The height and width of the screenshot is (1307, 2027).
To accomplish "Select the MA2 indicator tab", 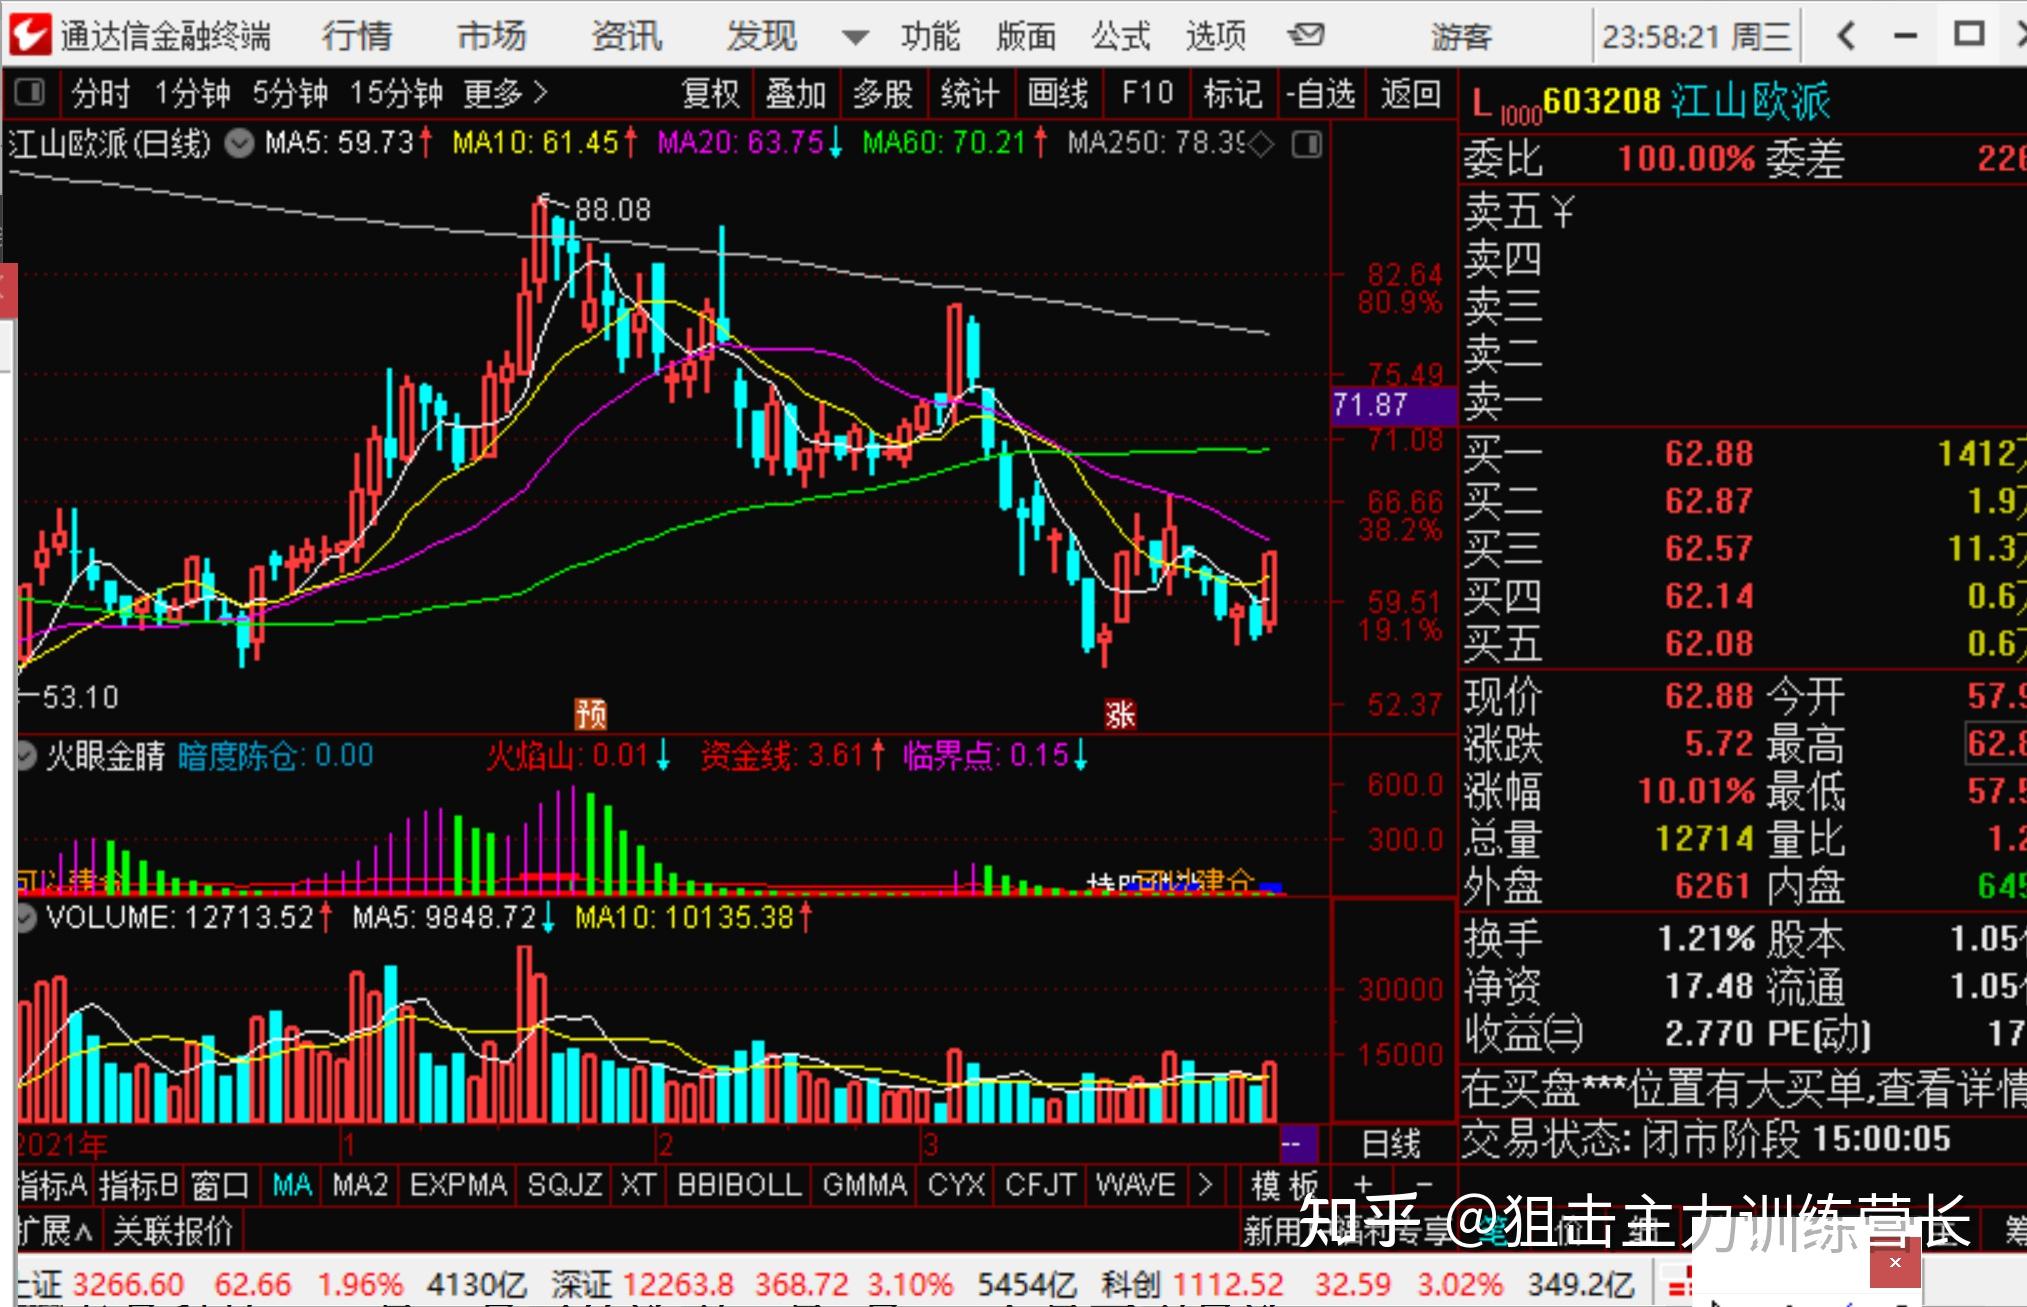I will pyautogui.click(x=360, y=1186).
